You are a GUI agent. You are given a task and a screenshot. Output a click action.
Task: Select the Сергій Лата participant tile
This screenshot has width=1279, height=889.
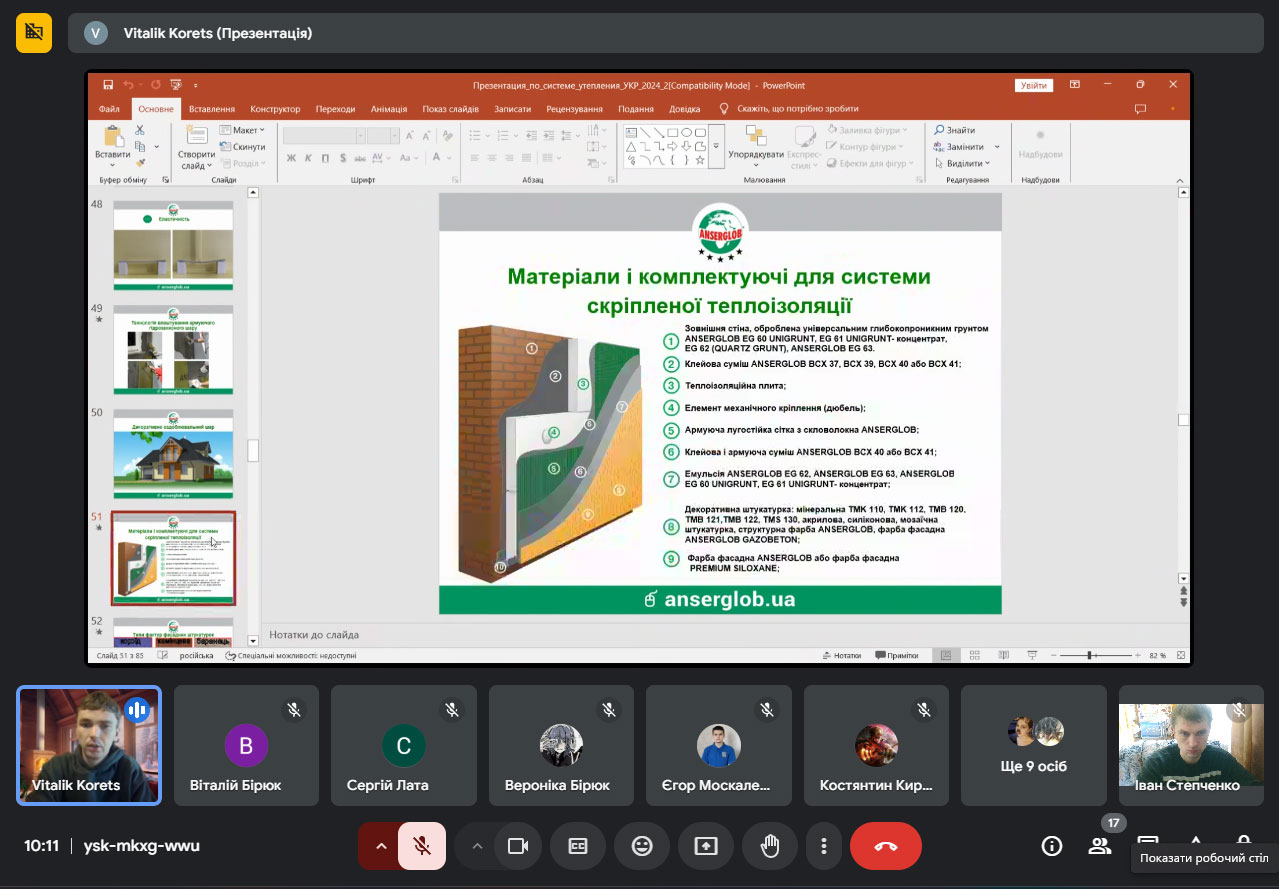click(x=404, y=745)
